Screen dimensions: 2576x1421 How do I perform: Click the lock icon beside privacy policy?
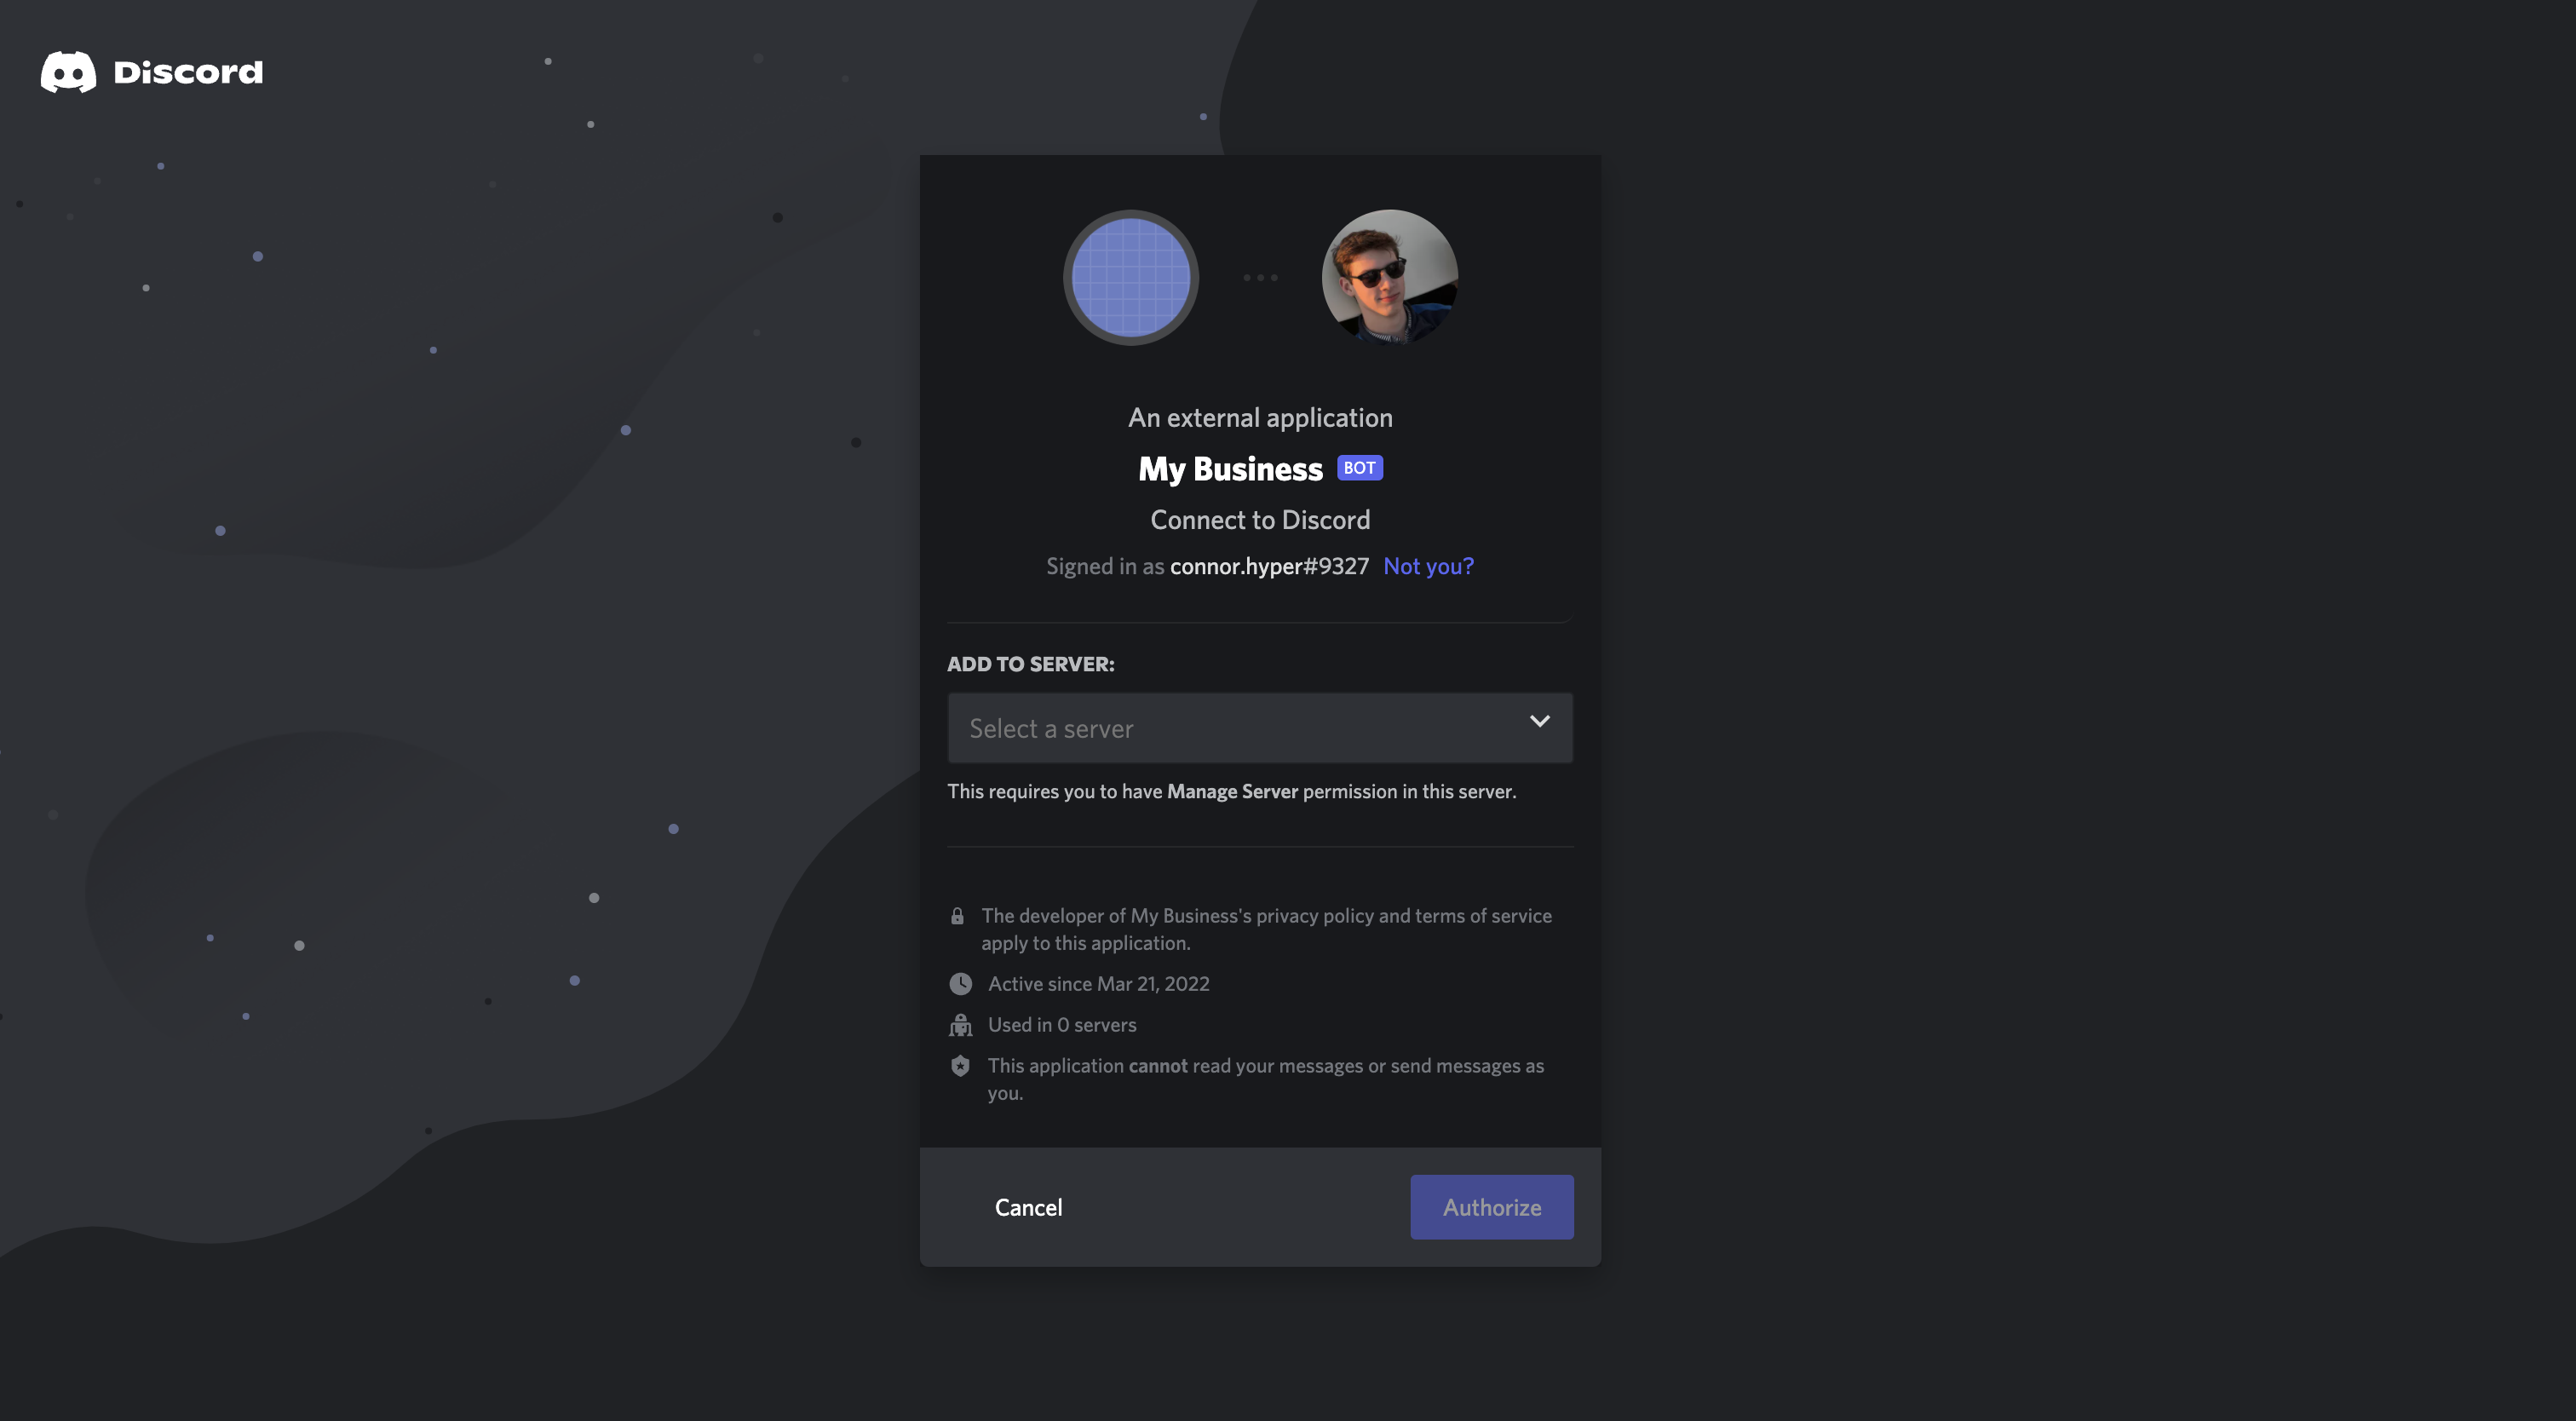[957, 916]
